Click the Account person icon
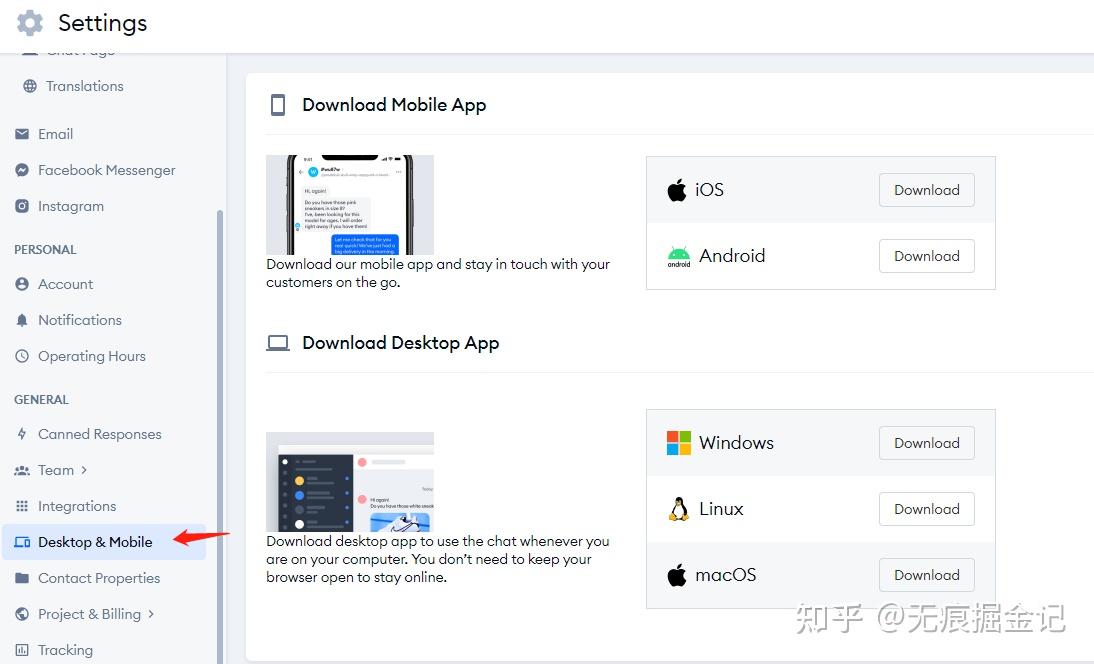 [22, 285]
